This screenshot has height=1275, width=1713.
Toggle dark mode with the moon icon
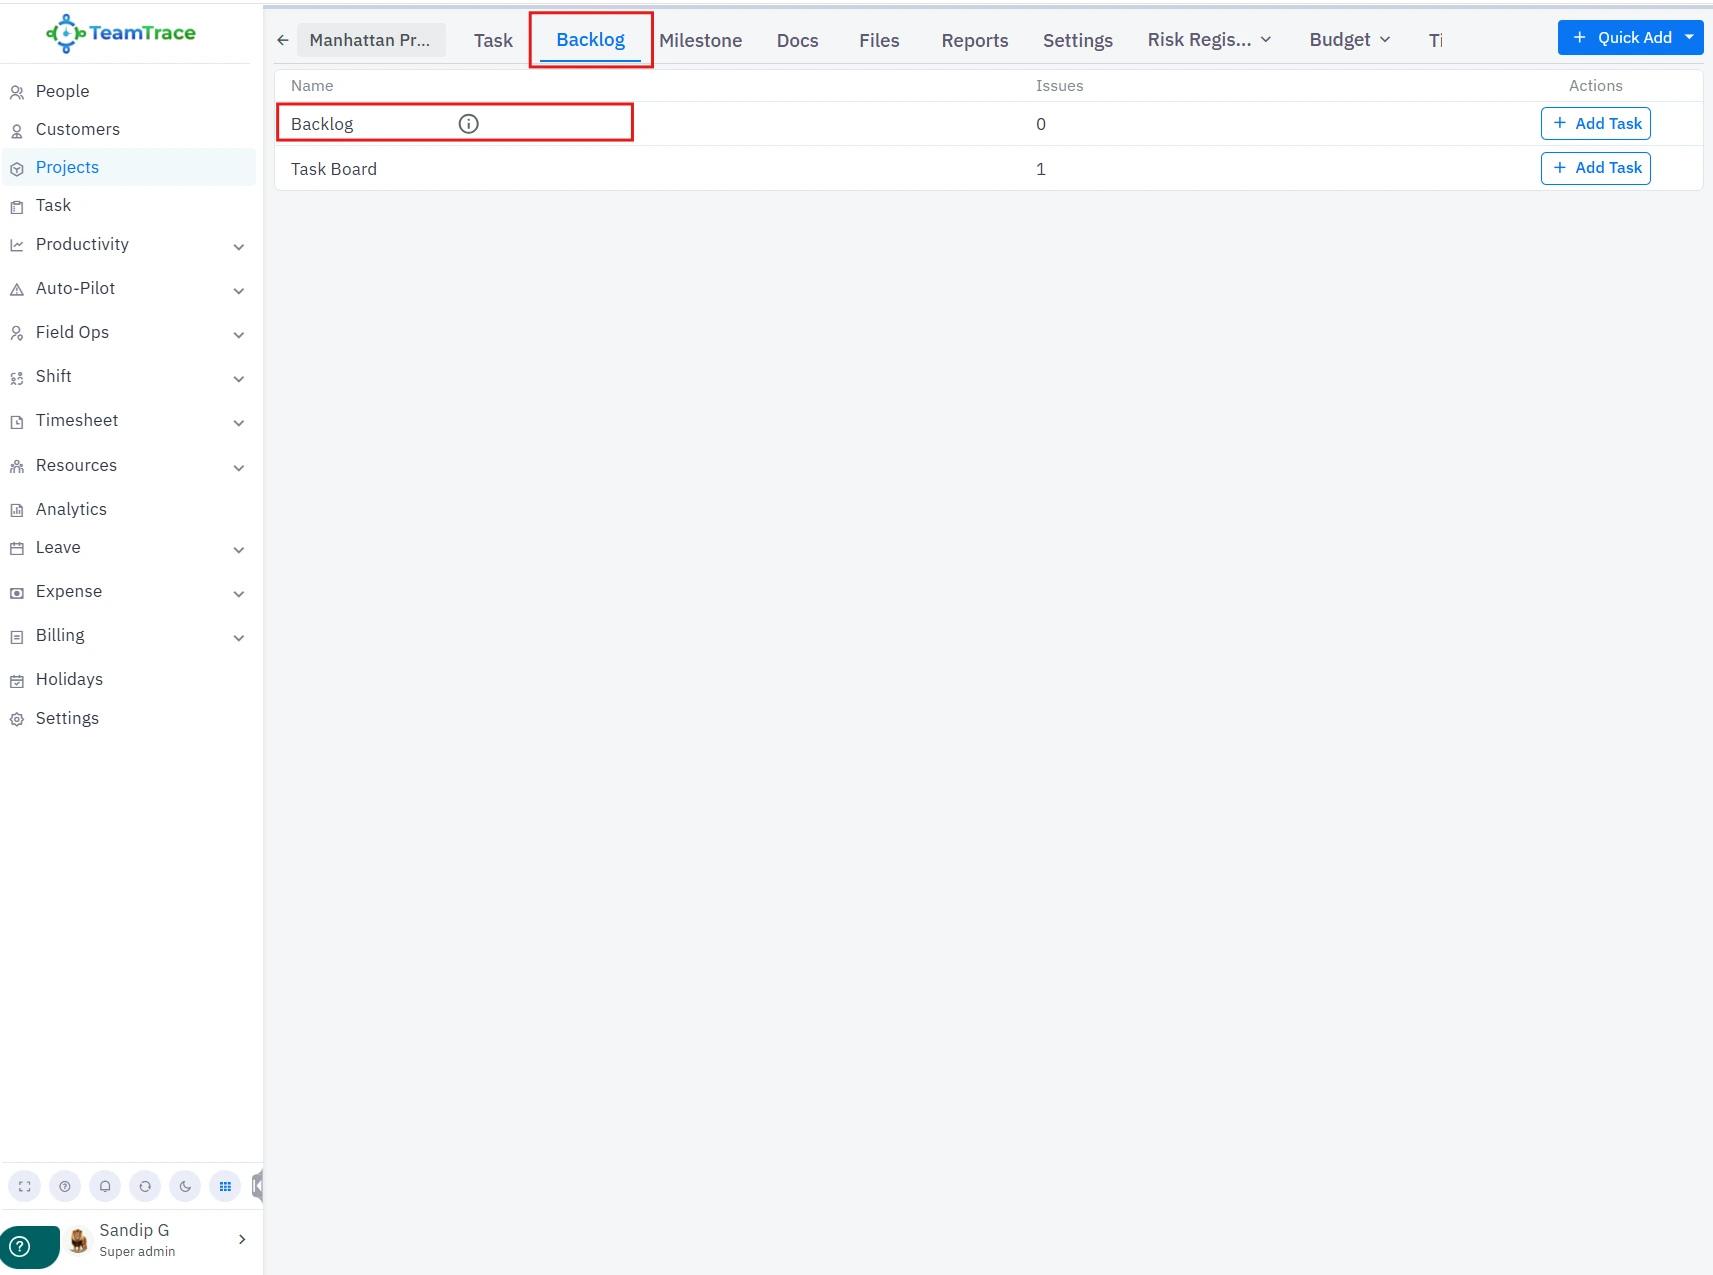tap(185, 1186)
